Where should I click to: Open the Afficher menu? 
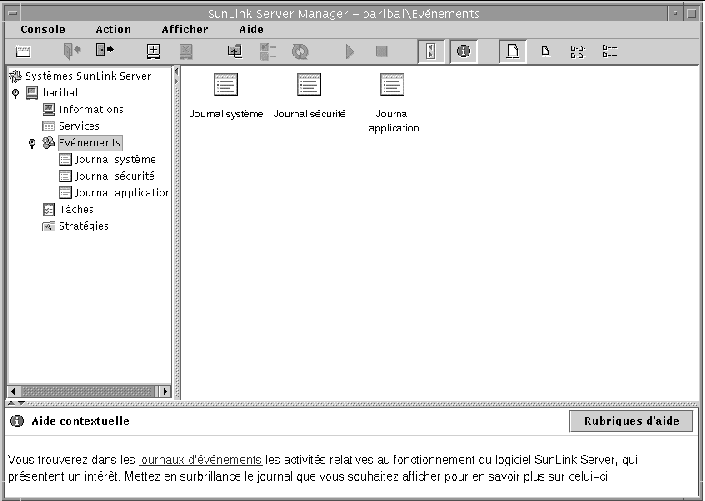(185, 30)
